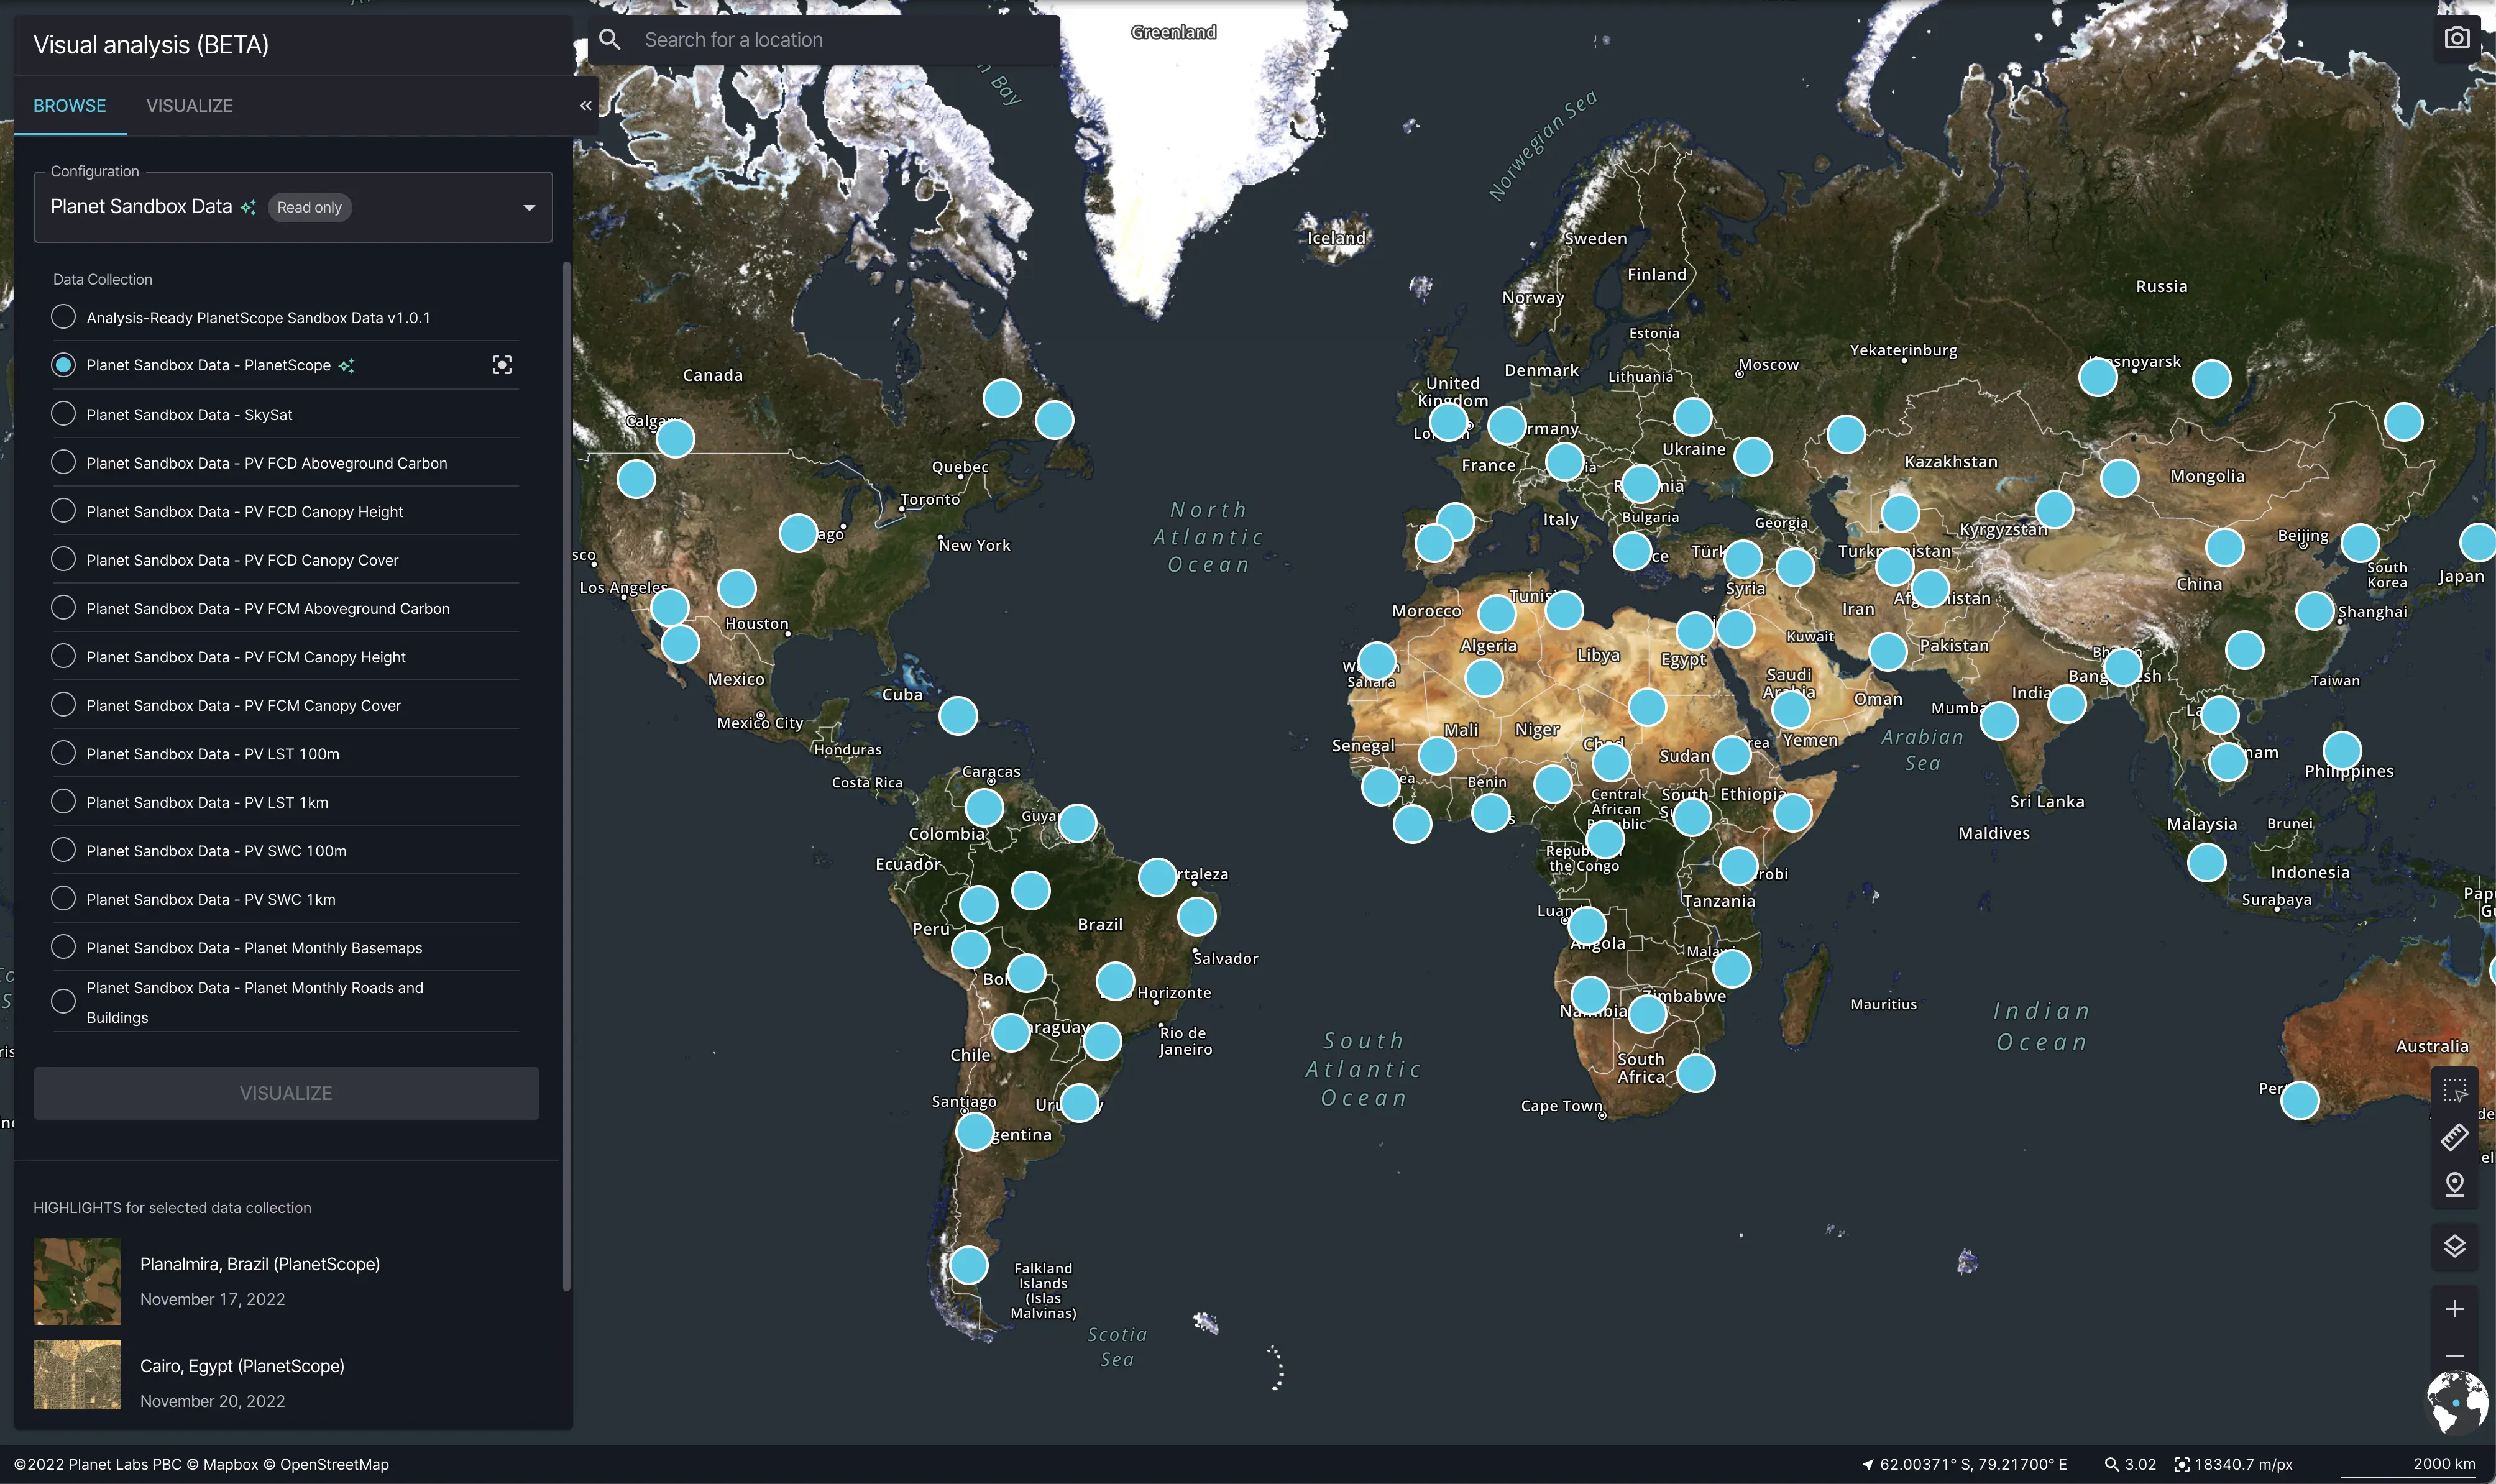
Task: Click the camera screenshot icon
Action: 2456,38
